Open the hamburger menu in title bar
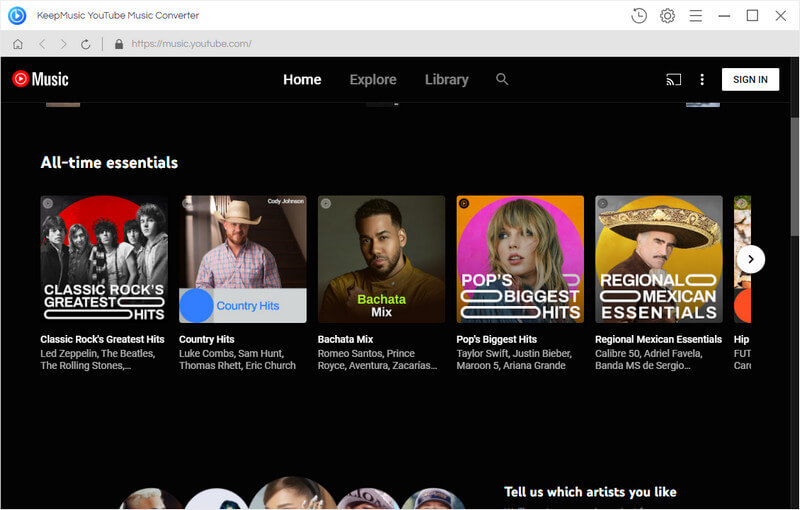800x510 pixels. 696,16
